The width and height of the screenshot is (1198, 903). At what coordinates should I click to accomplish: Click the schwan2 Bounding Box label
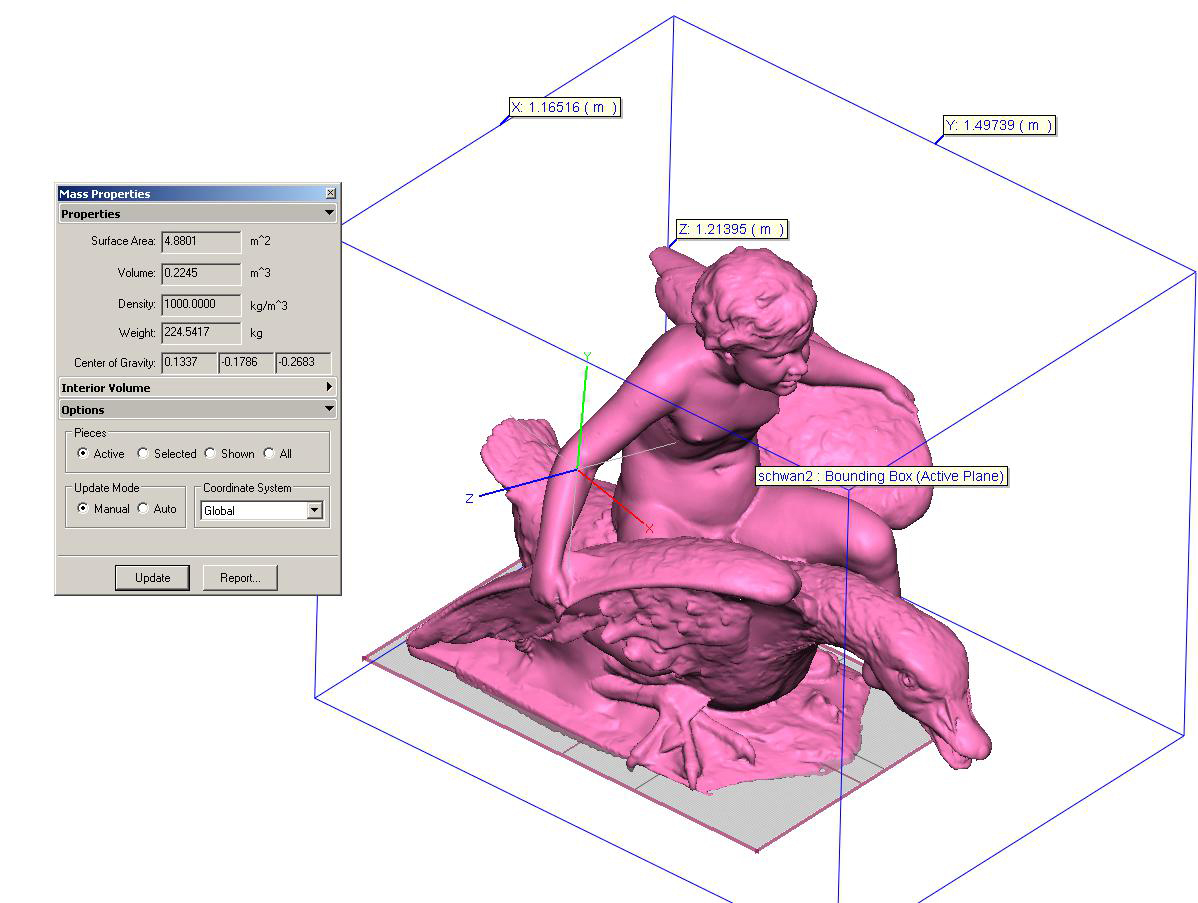pyautogui.click(x=881, y=476)
